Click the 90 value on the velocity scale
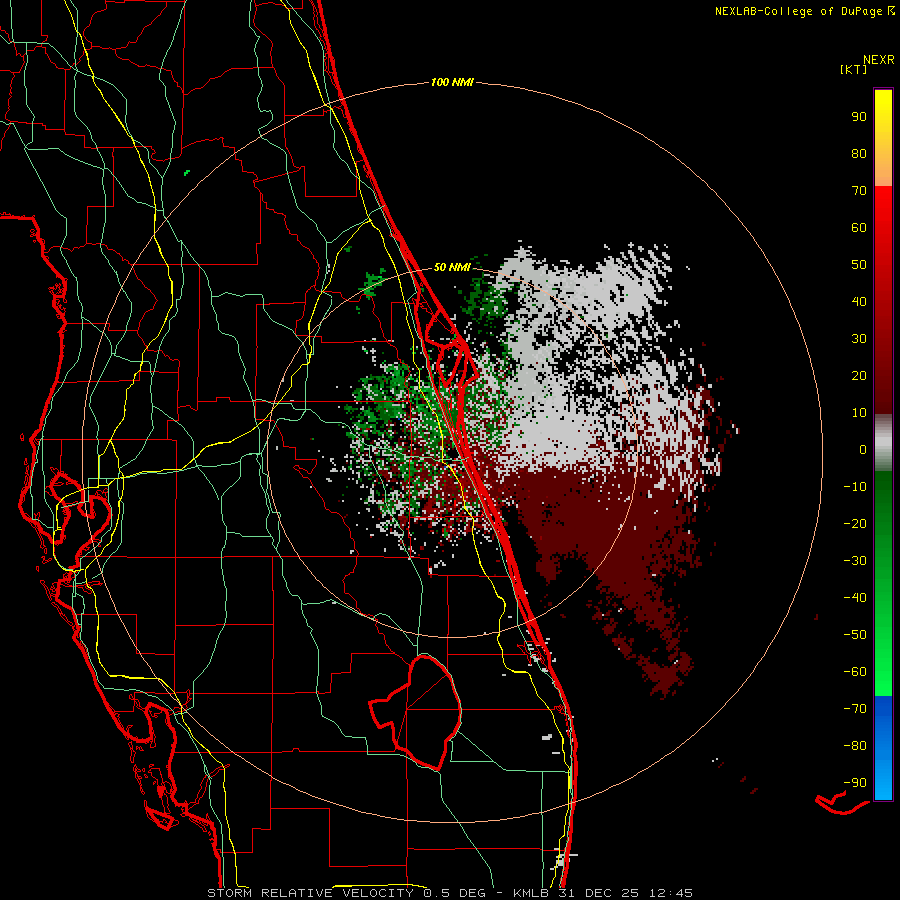The image size is (900, 900). (859, 117)
